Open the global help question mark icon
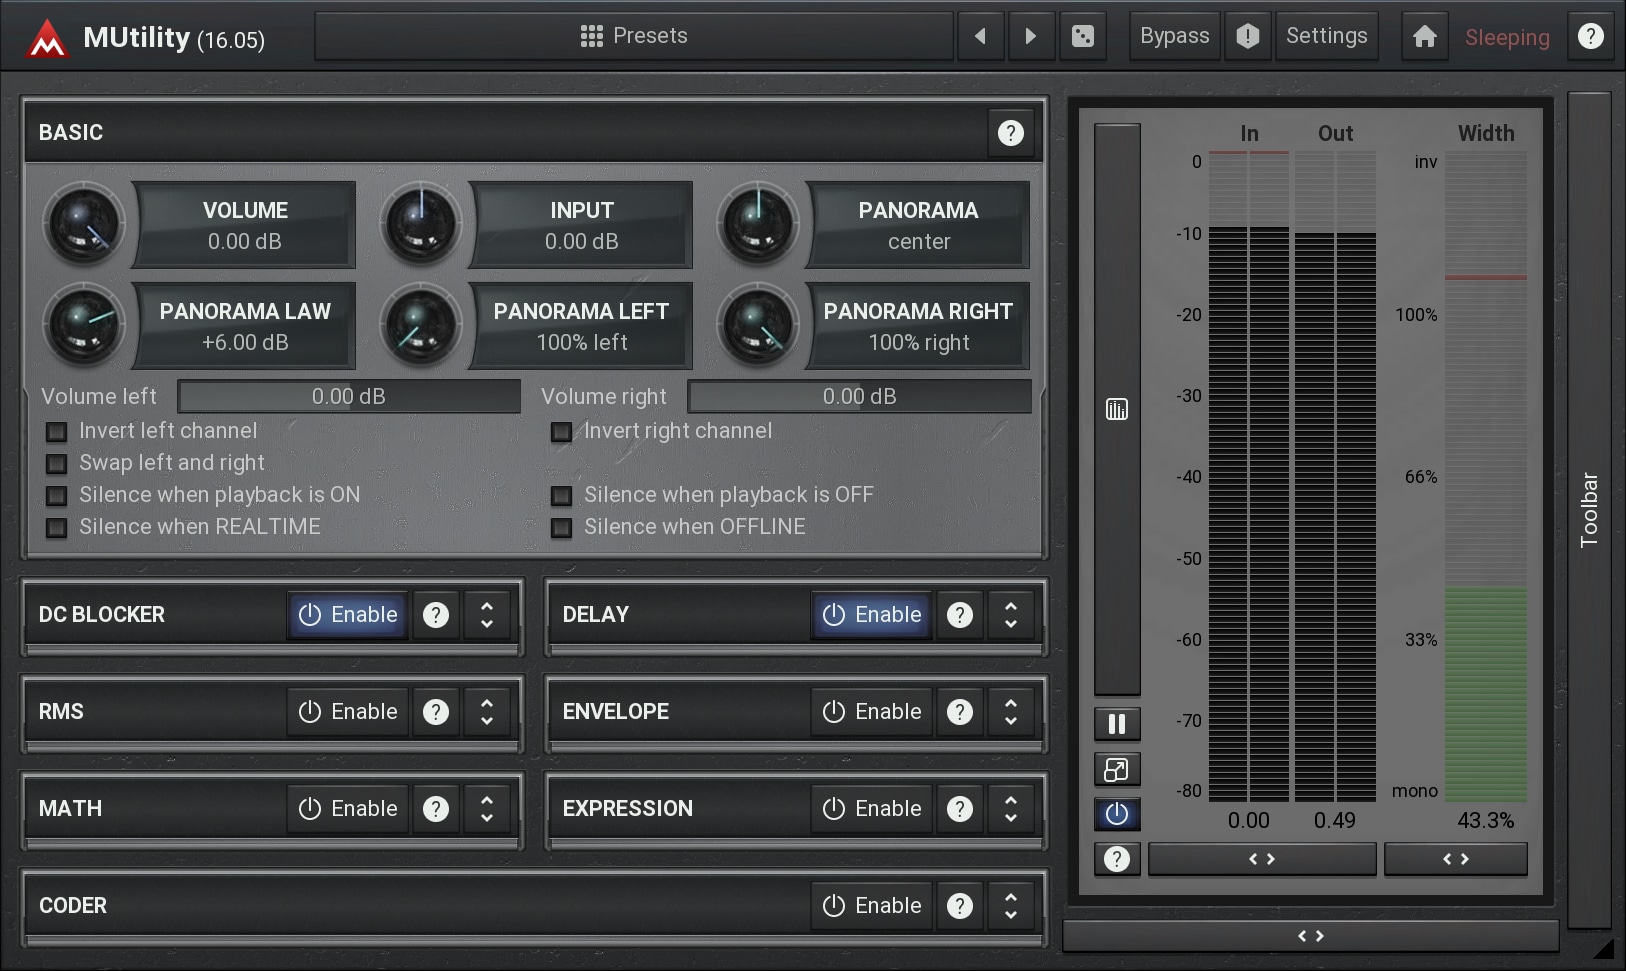This screenshot has height=971, width=1626. tap(1590, 37)
